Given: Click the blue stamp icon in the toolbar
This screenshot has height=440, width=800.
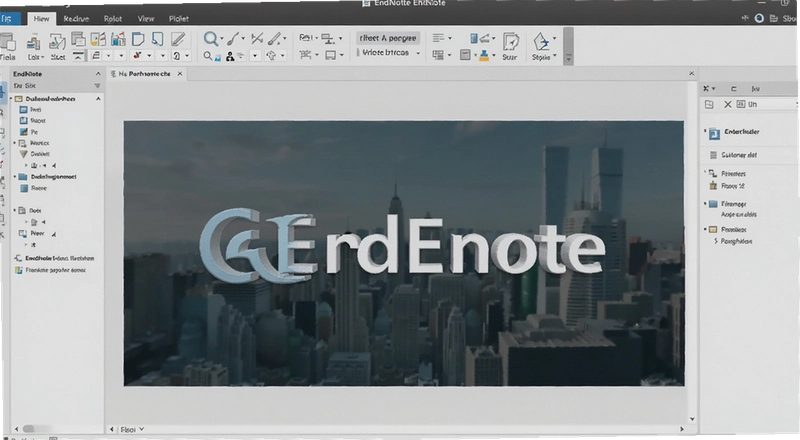Looking at the screenshot, I should (x=484, y=55).
